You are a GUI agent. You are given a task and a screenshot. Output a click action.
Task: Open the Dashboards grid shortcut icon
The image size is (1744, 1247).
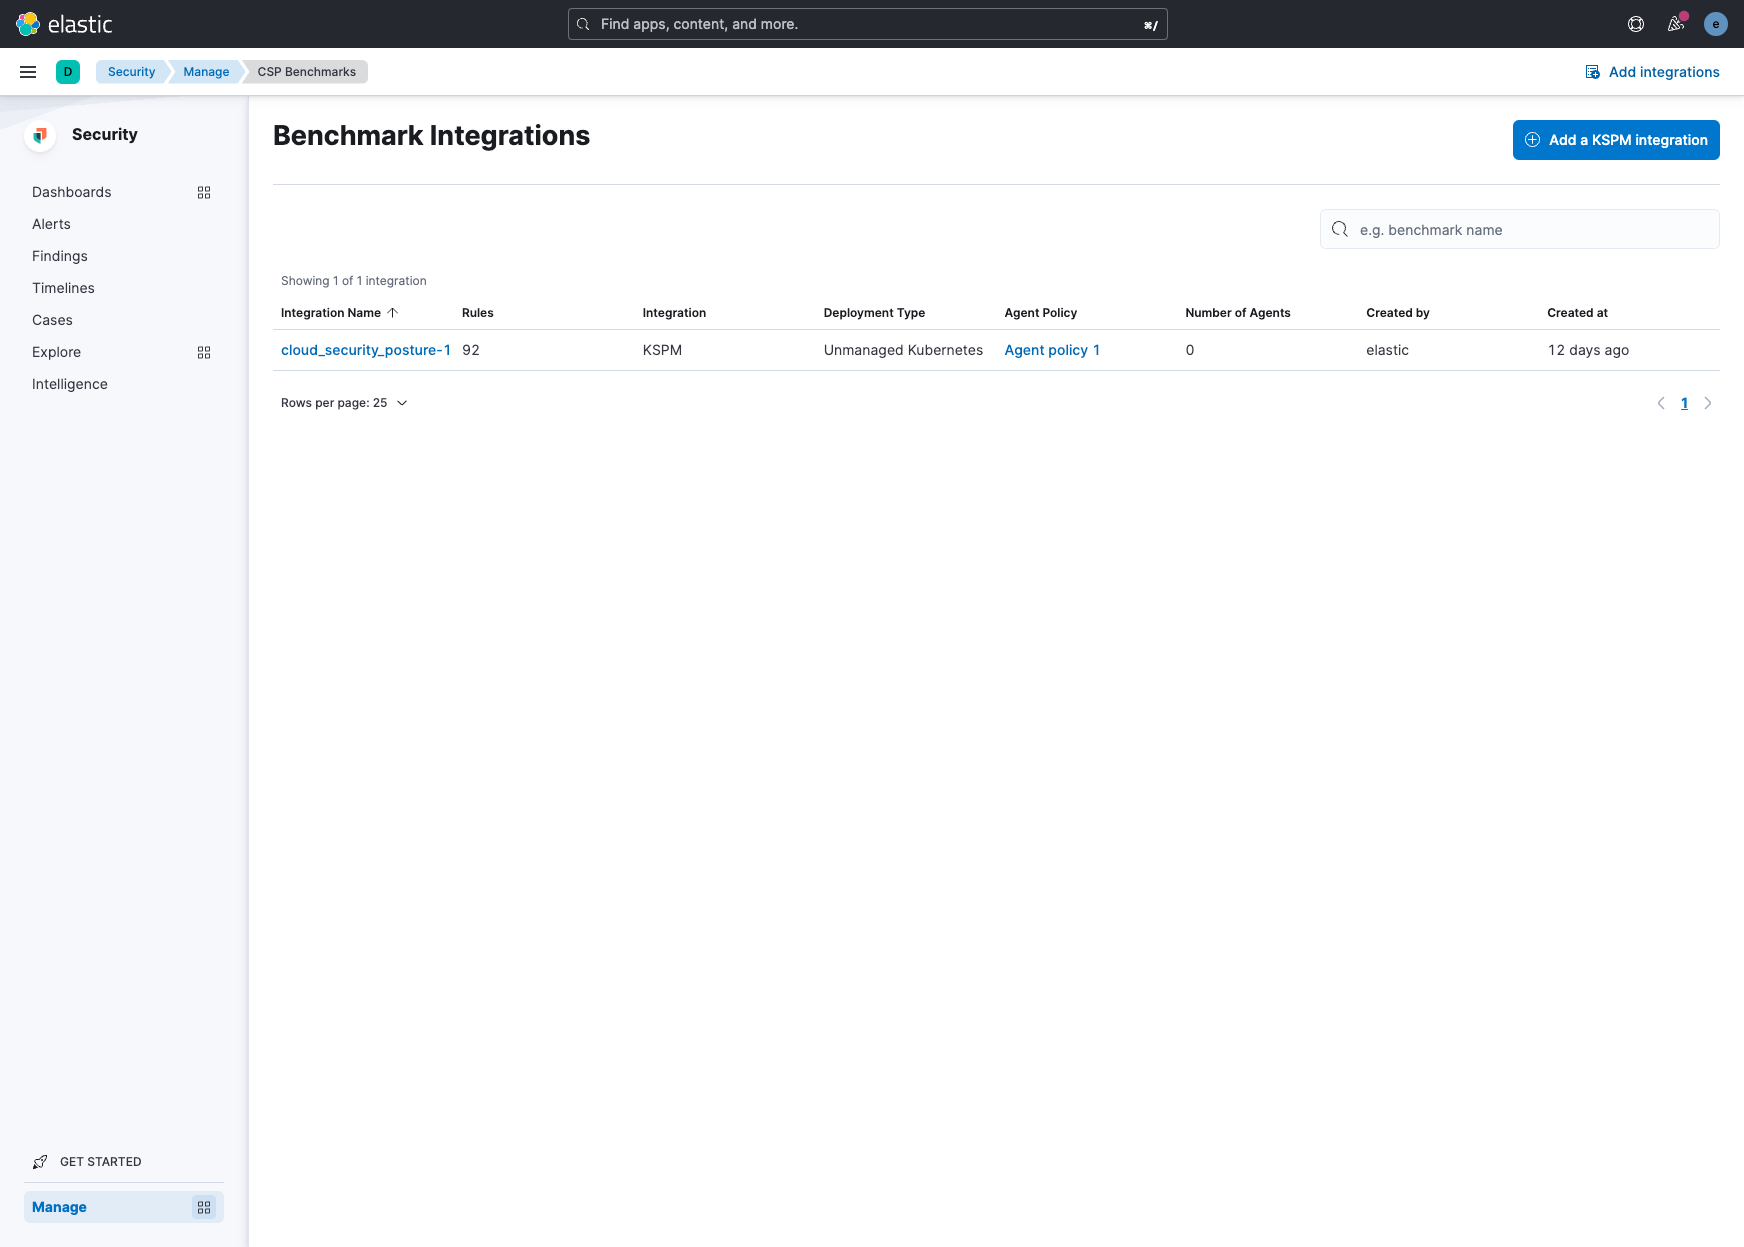[204, 192]
